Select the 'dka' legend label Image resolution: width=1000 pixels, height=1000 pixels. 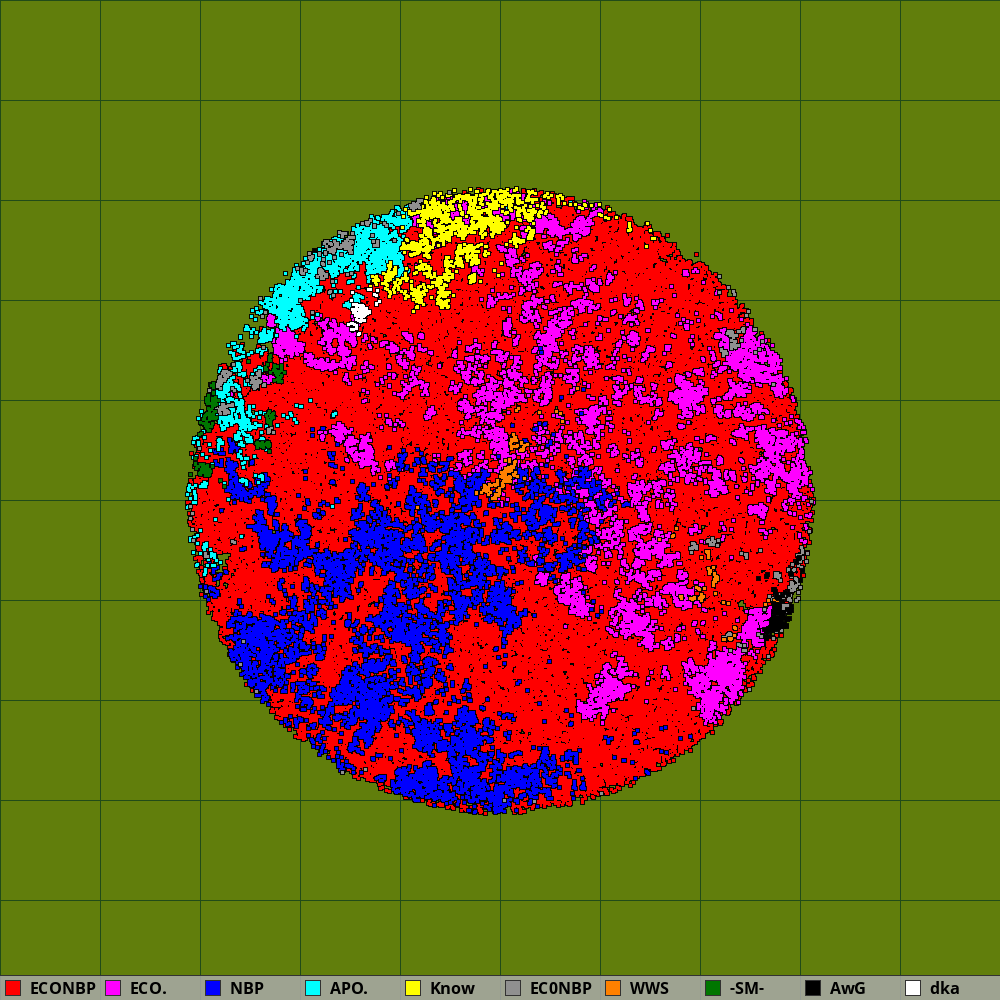(x=945, y=988)
